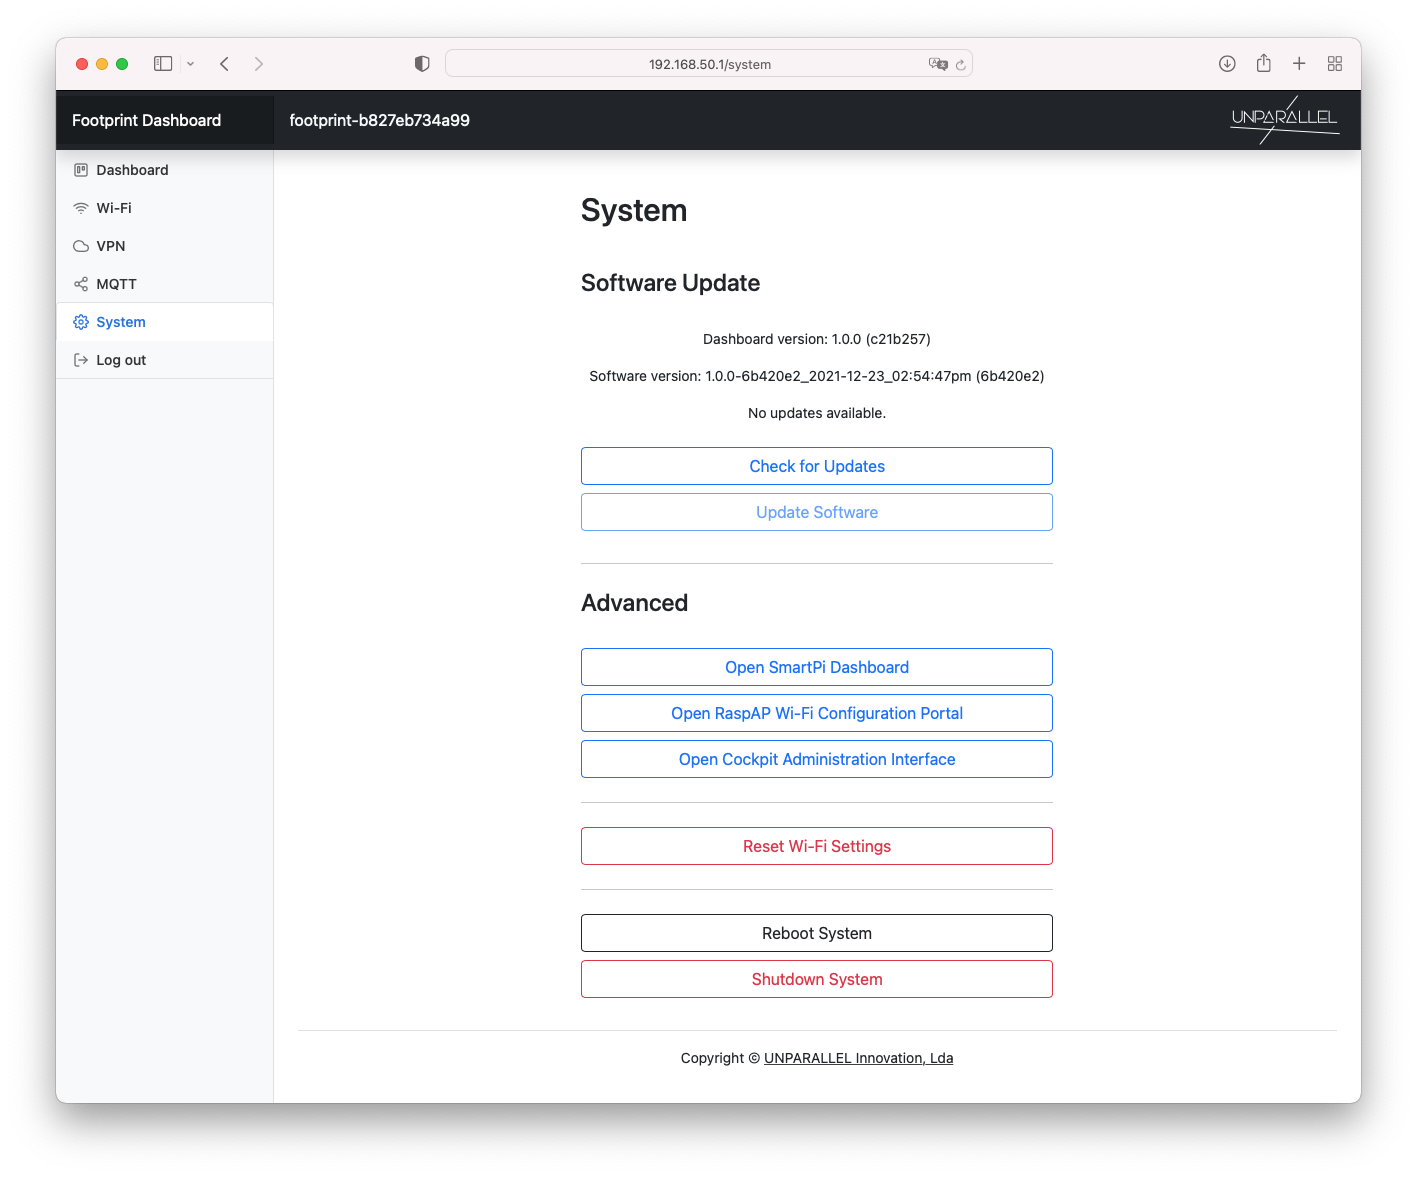Click Shutdown System button
This screenshot has width=1417, height=1177.
point(817,979)
